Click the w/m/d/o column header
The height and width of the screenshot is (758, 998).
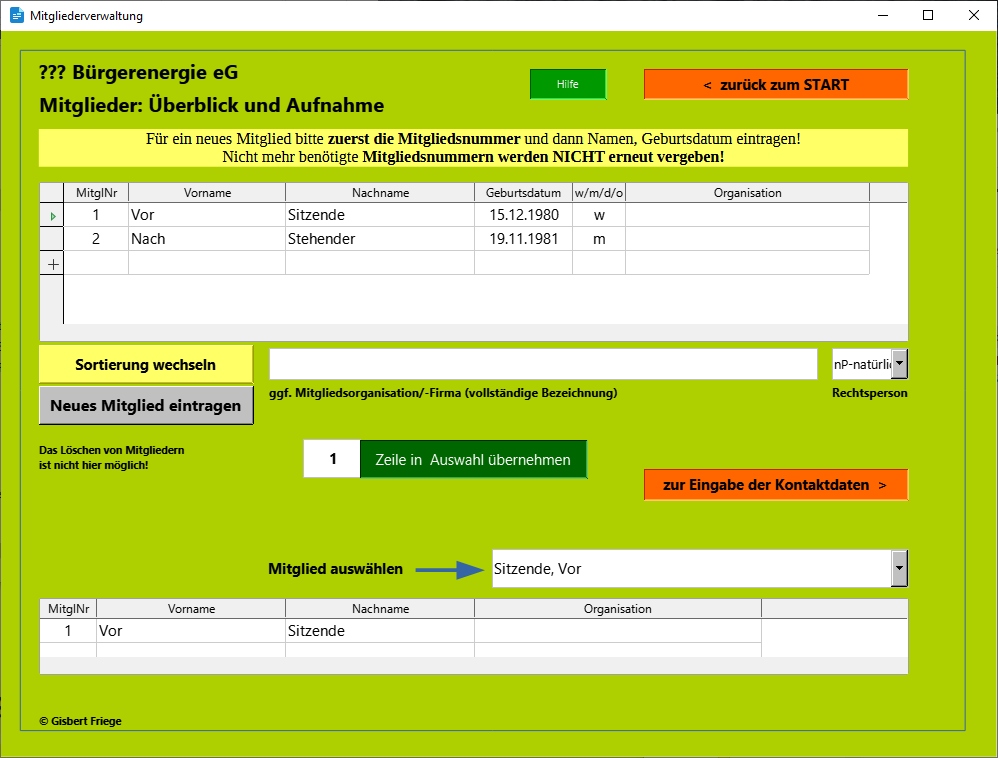point(599,193)
